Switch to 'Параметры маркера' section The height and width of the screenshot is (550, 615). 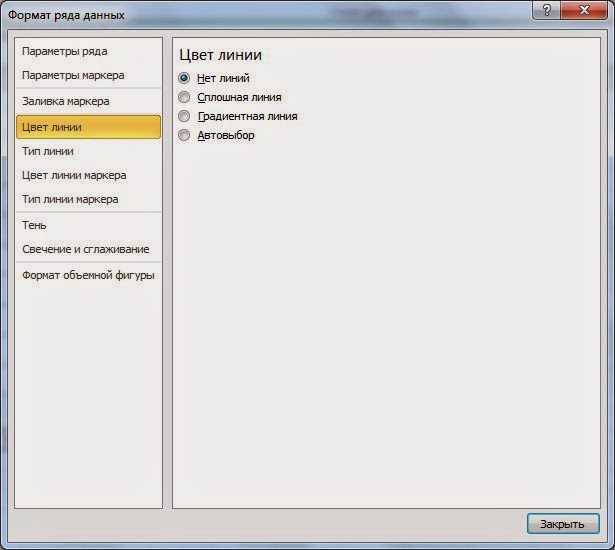tap(89, 75)
